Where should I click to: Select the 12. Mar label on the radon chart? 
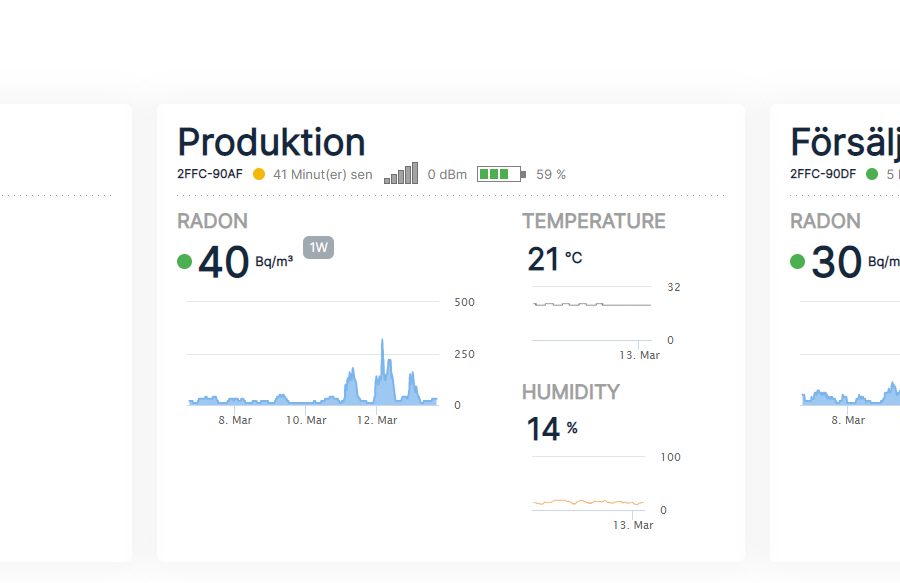coord(378,420)
